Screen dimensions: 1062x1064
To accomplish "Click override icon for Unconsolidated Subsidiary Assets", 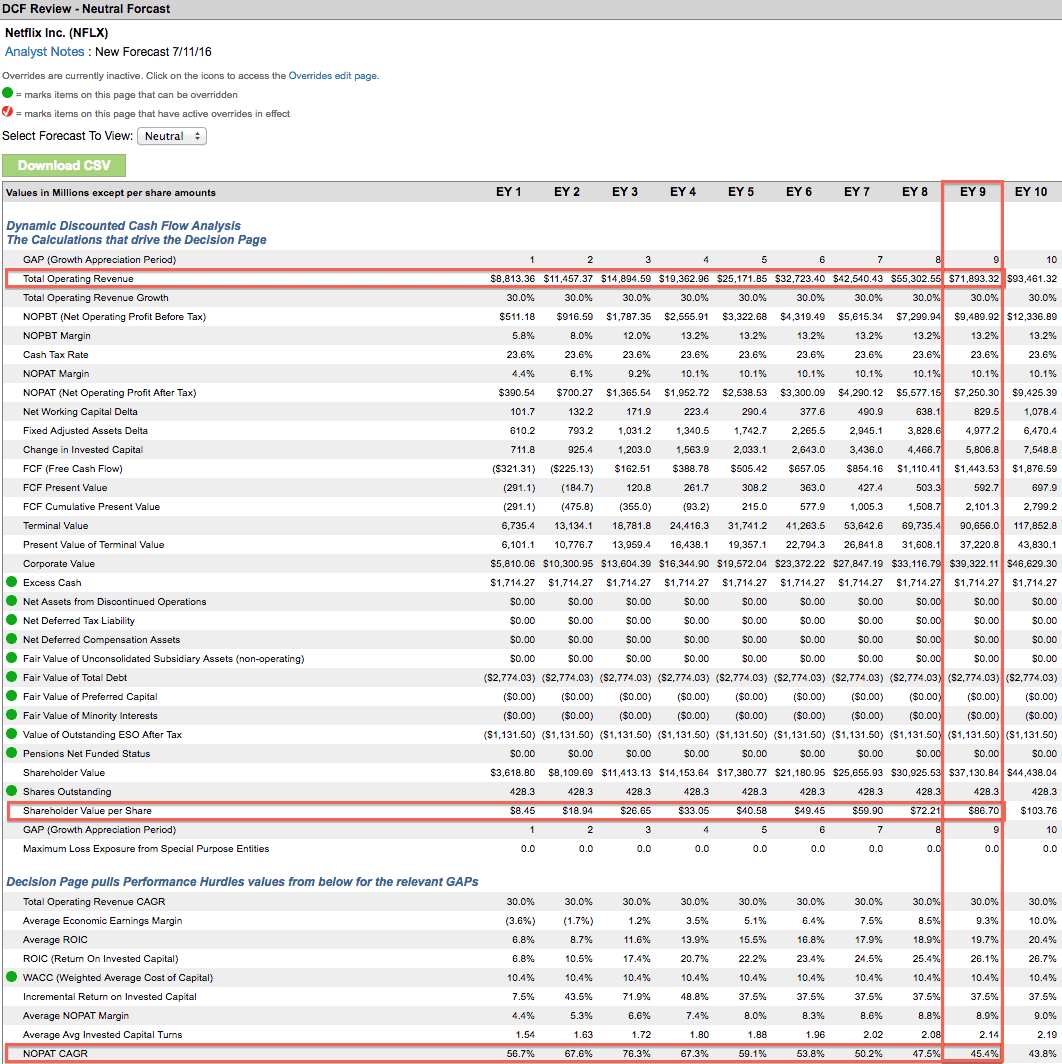I will 12,658.
